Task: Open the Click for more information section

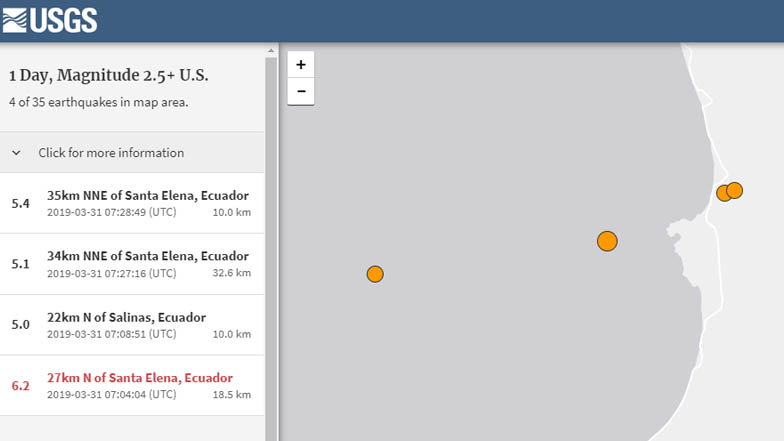Action: point(111,153)
